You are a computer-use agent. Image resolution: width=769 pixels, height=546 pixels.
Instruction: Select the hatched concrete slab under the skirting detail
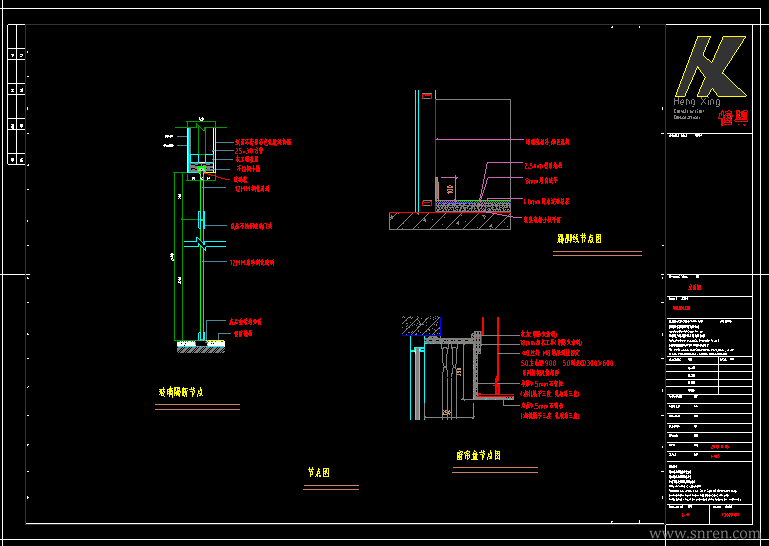tap(450, 221)
